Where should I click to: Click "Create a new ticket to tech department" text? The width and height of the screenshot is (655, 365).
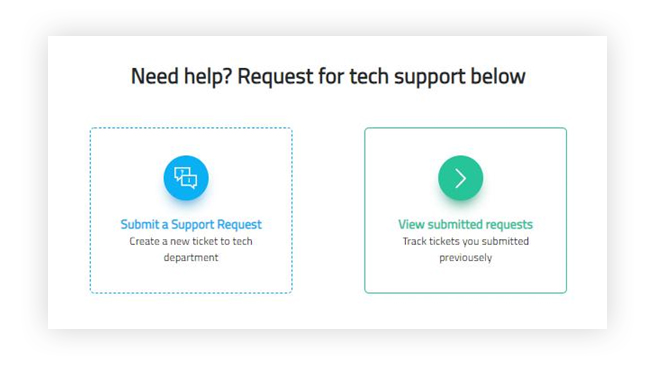pyautogui.click(x=191, y=249)
